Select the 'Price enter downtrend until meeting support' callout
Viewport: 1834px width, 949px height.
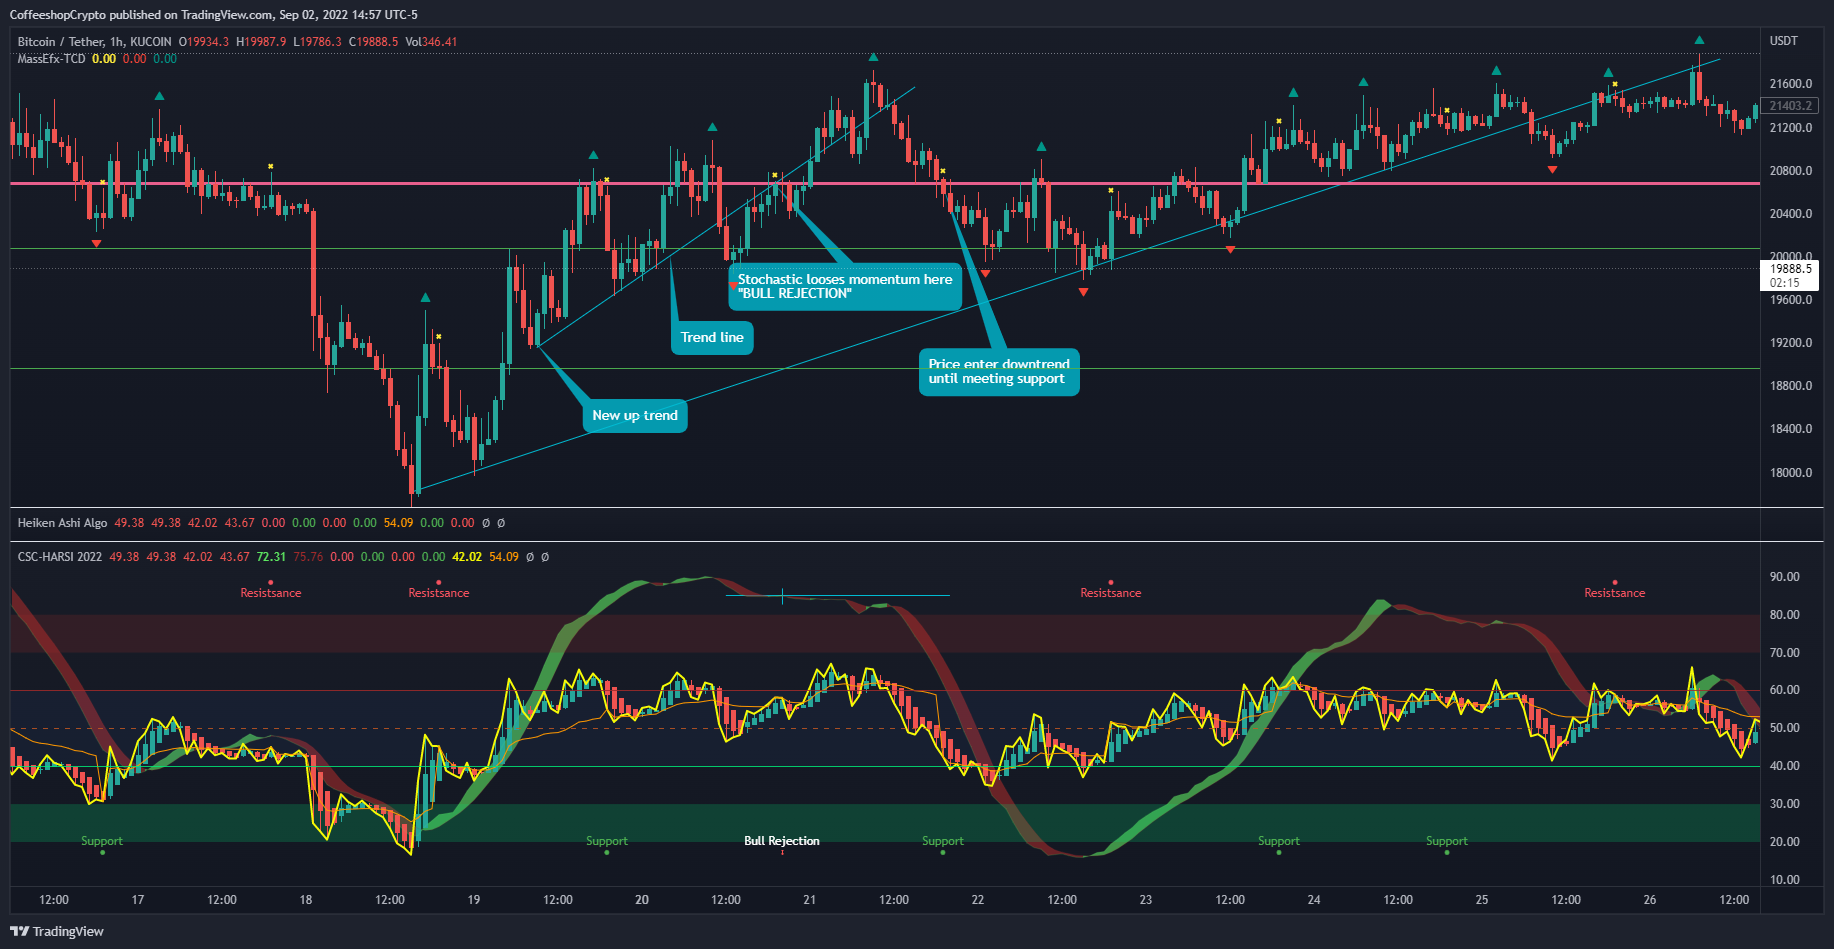pos(999,371)
